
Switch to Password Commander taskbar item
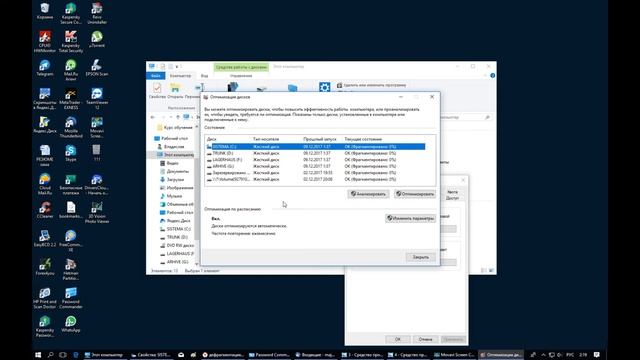(x=269, y=355)
